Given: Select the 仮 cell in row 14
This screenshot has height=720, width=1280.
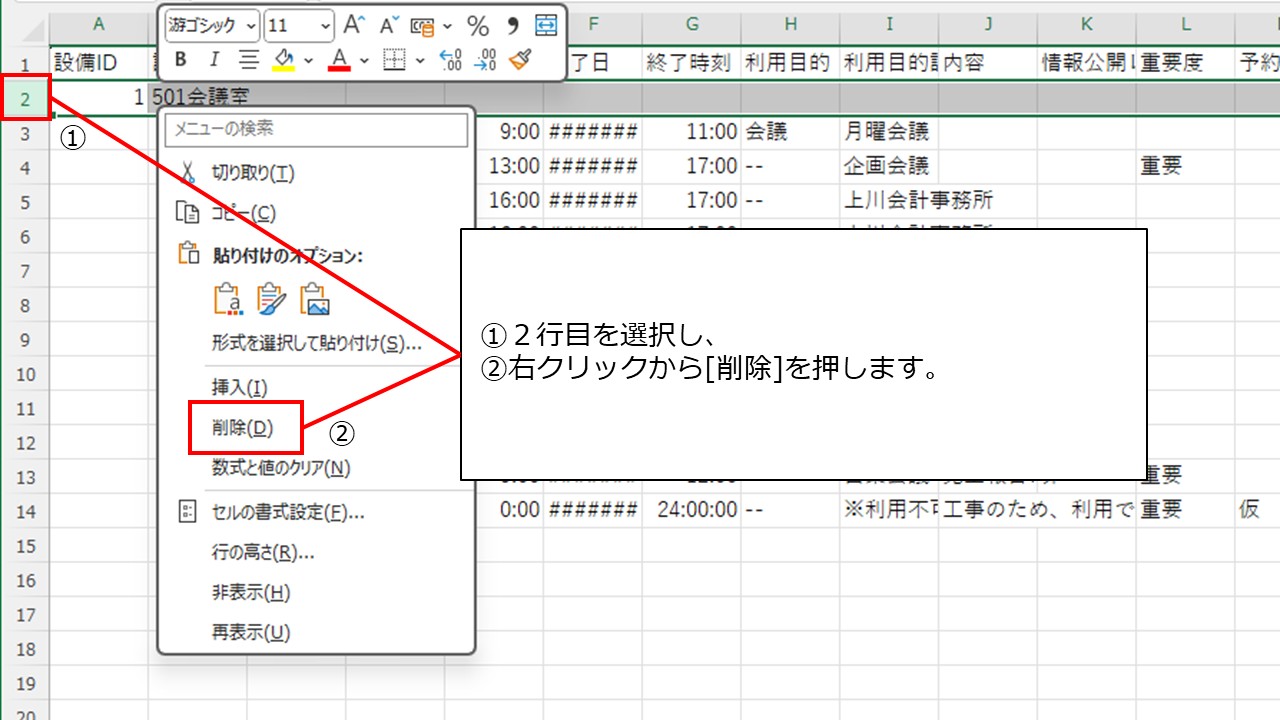Looking at the screenshot, I should (x=1258, y=510).
